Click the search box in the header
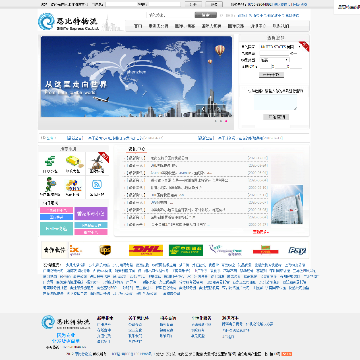 (x=170, y=15)
